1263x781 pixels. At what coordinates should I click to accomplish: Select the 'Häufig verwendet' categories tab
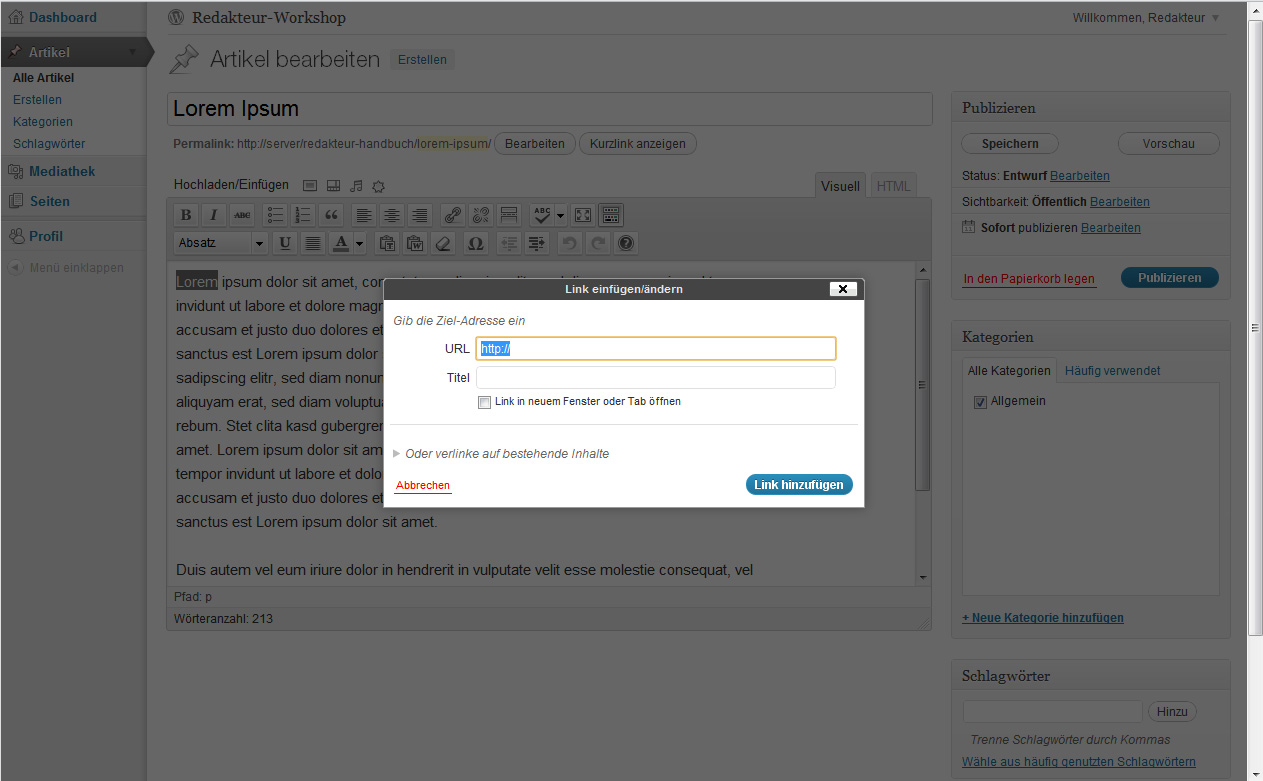pos(1112,370)
